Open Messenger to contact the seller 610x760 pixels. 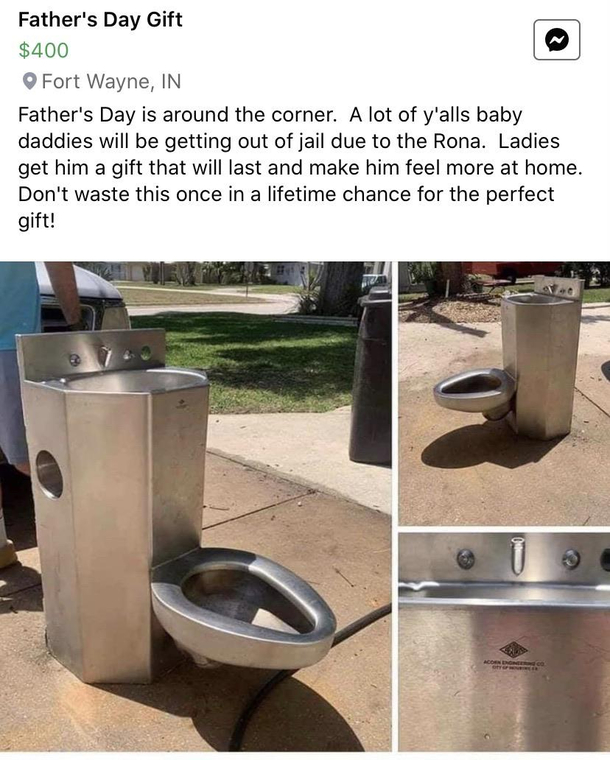556,40
